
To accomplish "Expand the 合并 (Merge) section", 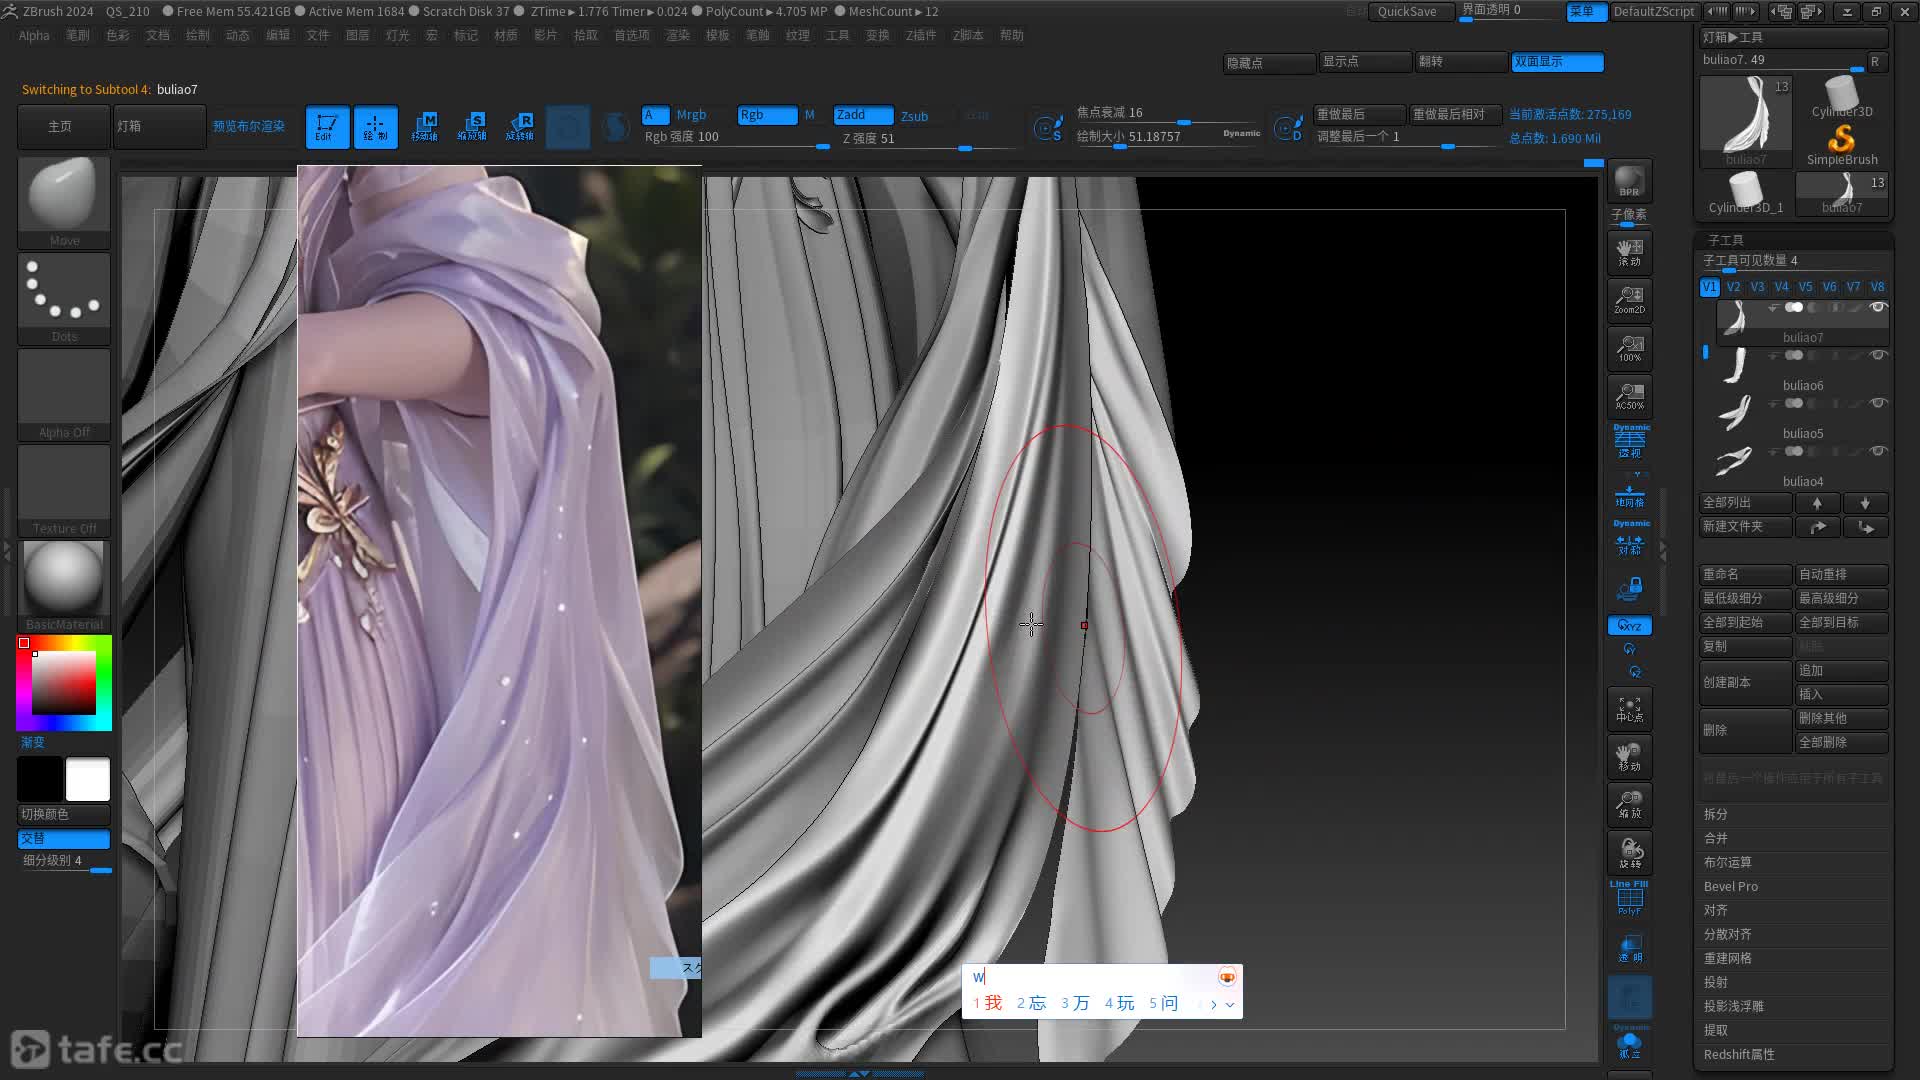I will coord(1716,838).
